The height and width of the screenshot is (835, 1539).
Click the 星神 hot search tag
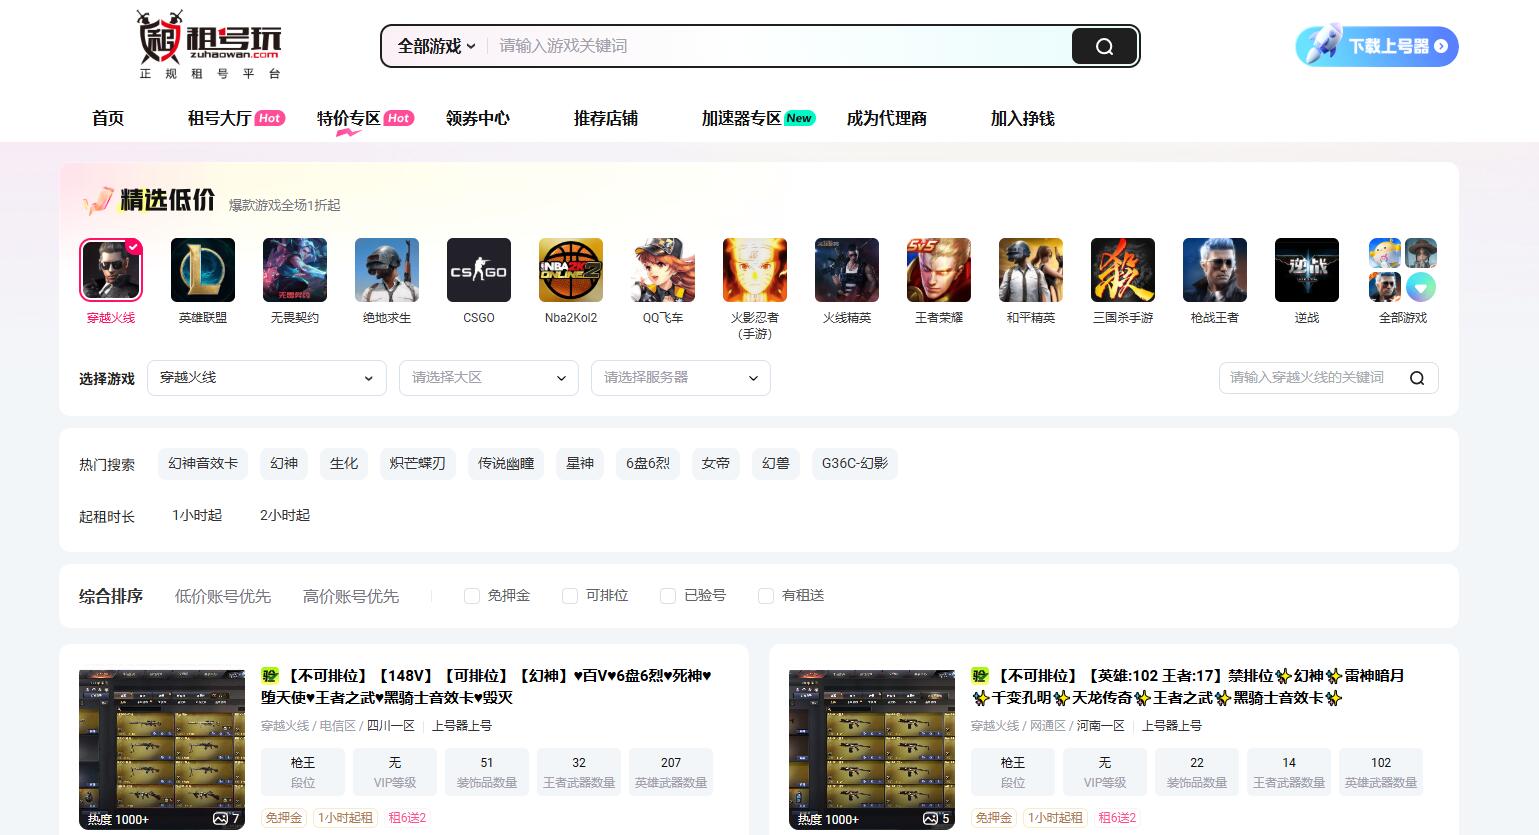[580, 464]
